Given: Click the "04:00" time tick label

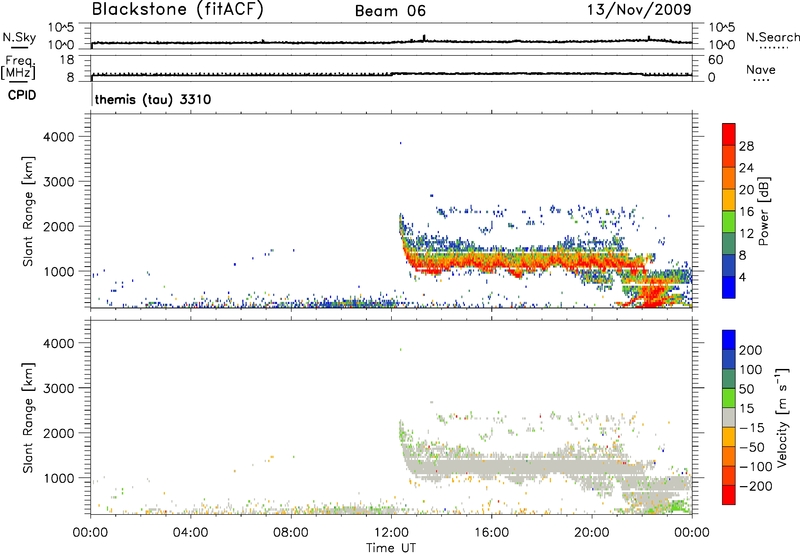Looking at the screenshot, I should 190,533.
